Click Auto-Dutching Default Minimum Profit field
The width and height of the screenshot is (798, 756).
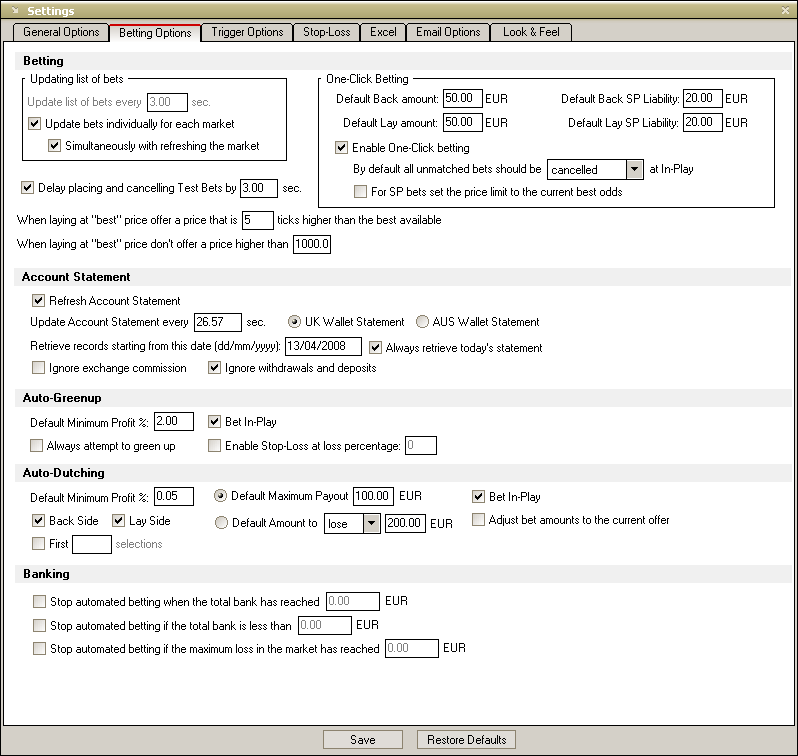(x=174, y=496)
